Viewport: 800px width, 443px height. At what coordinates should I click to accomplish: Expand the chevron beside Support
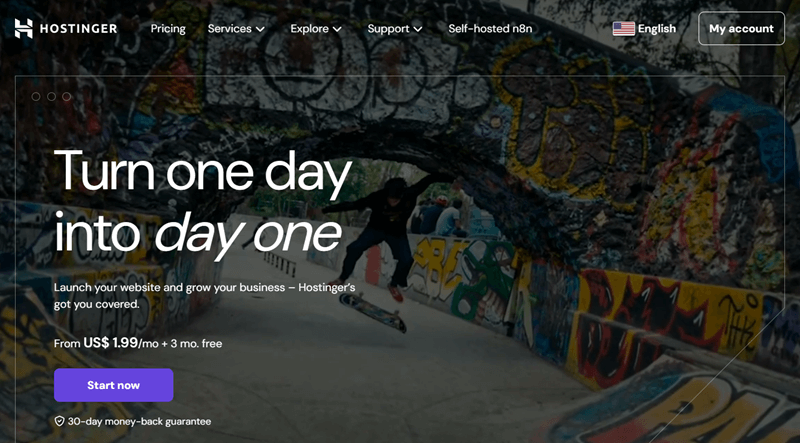[418, 30]
